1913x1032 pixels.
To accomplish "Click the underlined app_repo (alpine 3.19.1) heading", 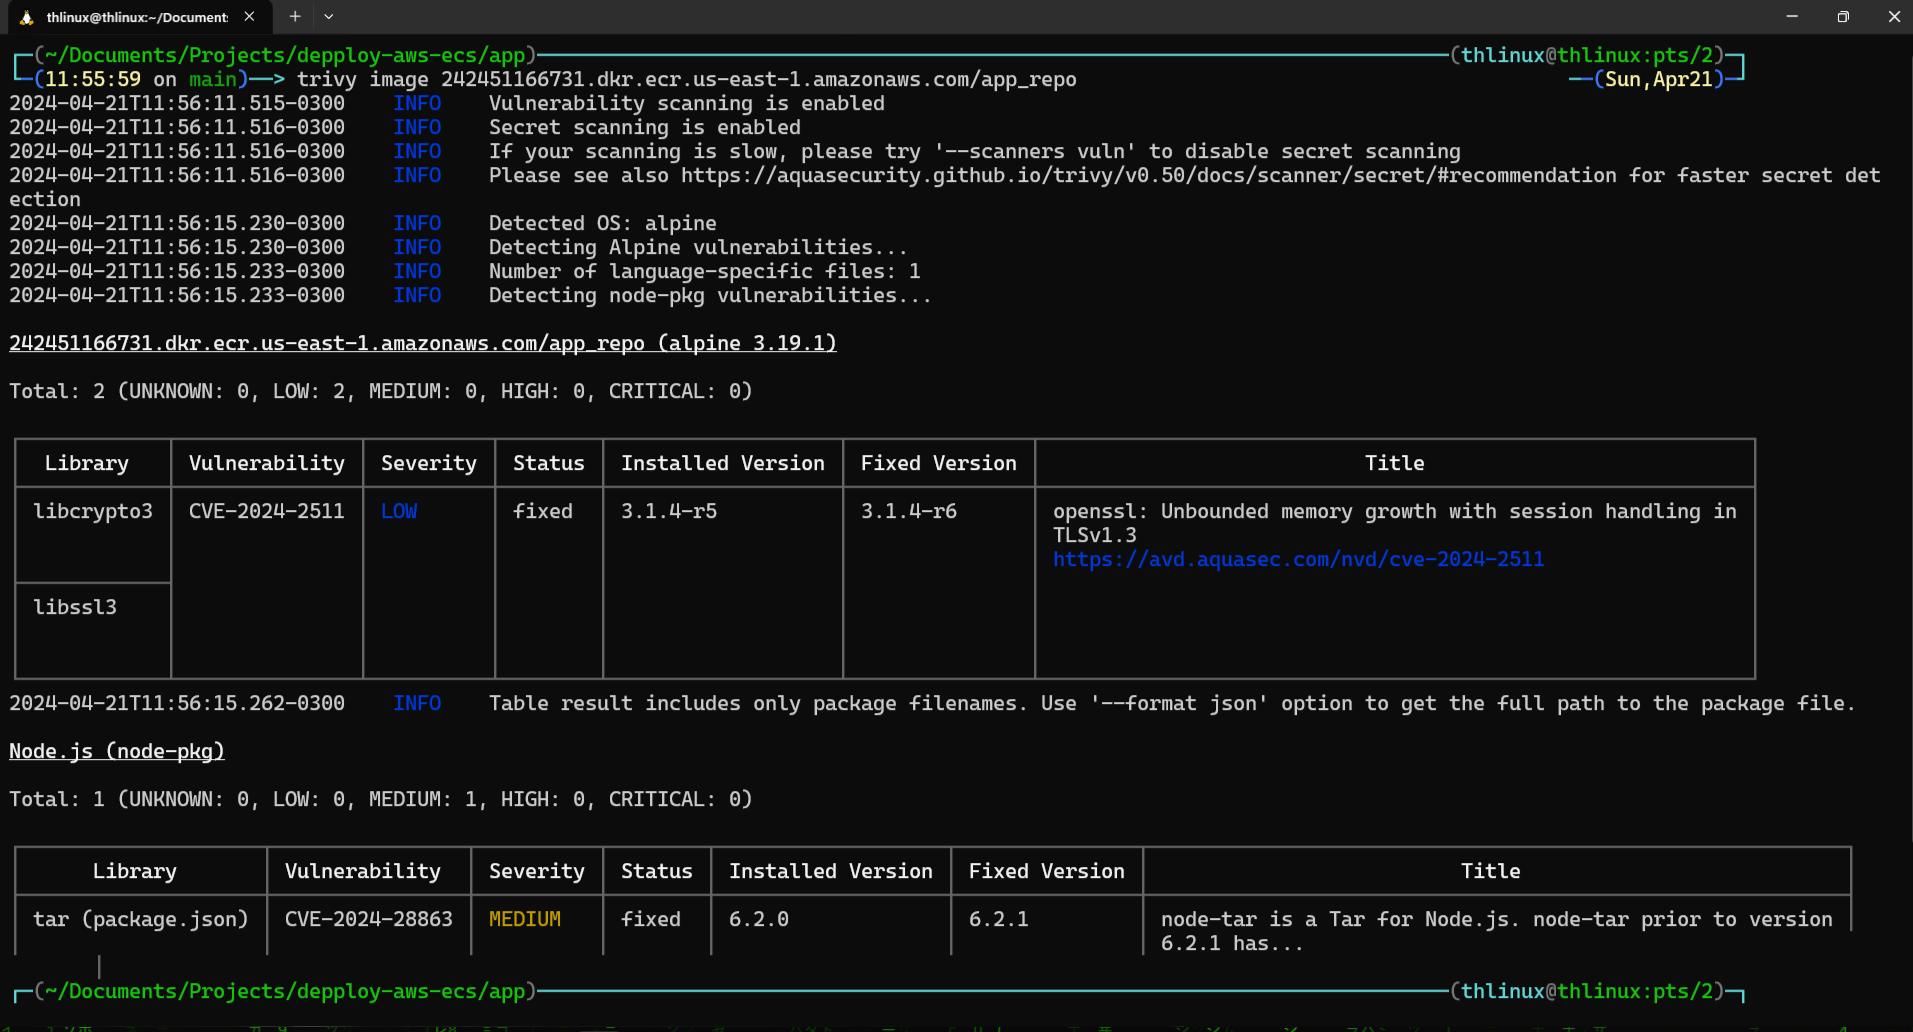I will point(423,343).
